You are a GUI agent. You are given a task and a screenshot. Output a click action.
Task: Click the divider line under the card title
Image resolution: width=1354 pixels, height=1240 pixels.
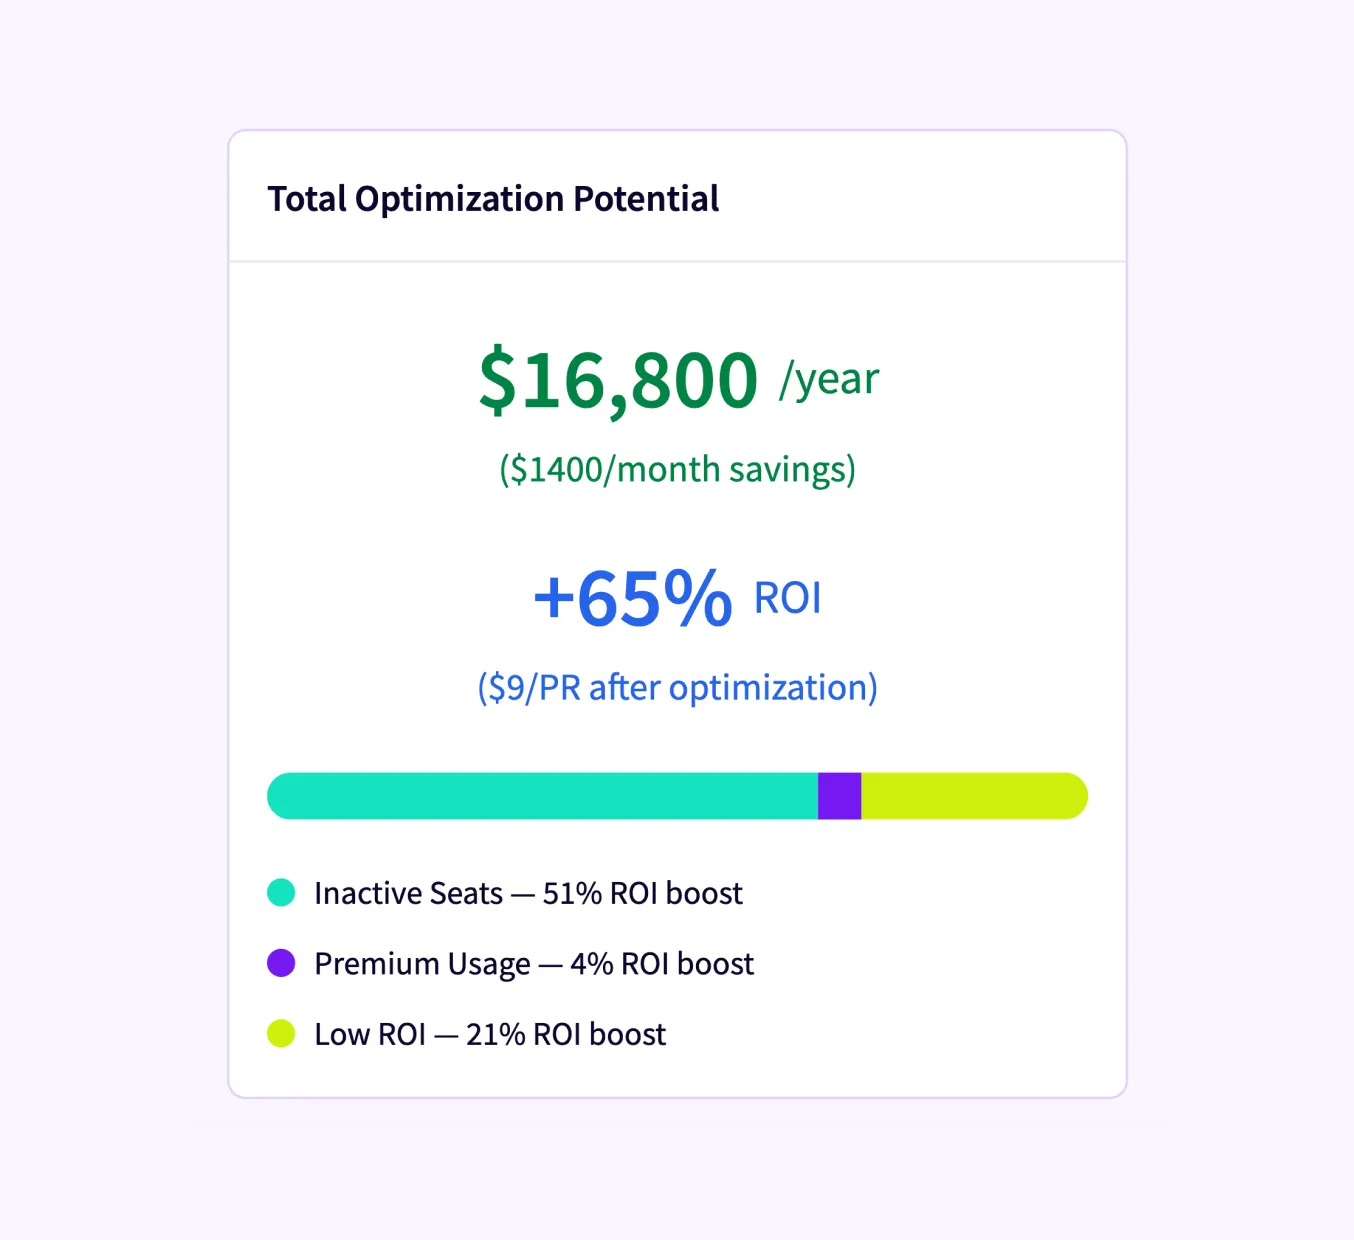pyautogui.click(x=677, y=262)
